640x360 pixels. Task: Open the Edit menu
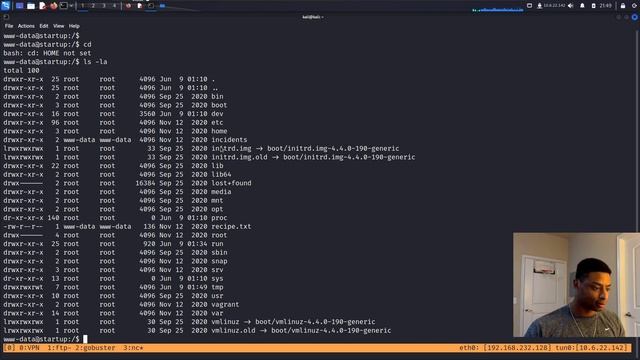(x=44, y=26)
